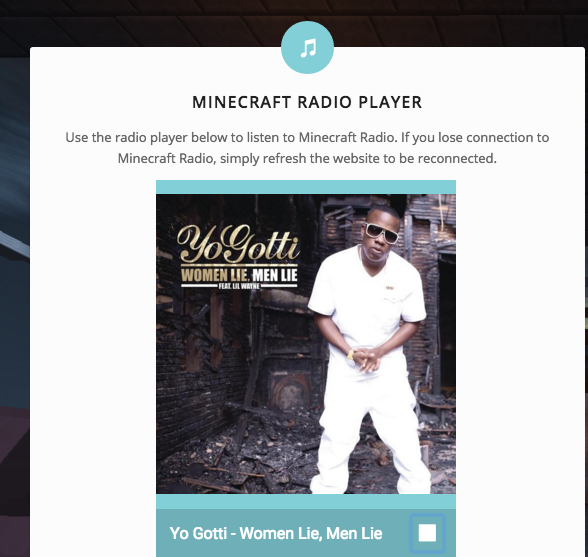Click the 'MINECRAFT RADIO PLAYER' heading
This screenshot has width=588, height=557.
[x=307, y=102]
